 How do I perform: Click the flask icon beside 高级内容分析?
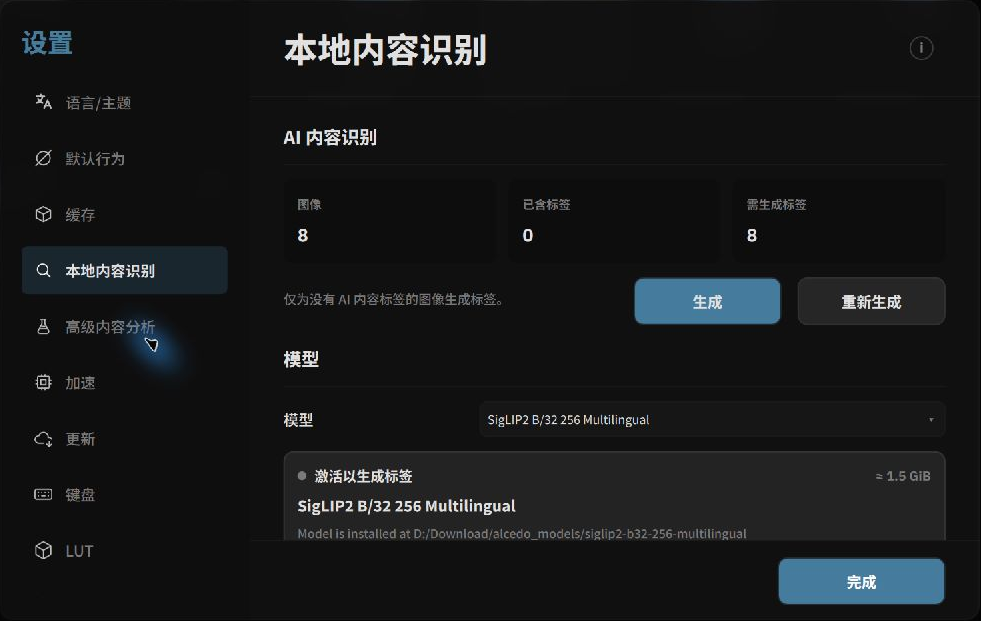pos(43,326)
